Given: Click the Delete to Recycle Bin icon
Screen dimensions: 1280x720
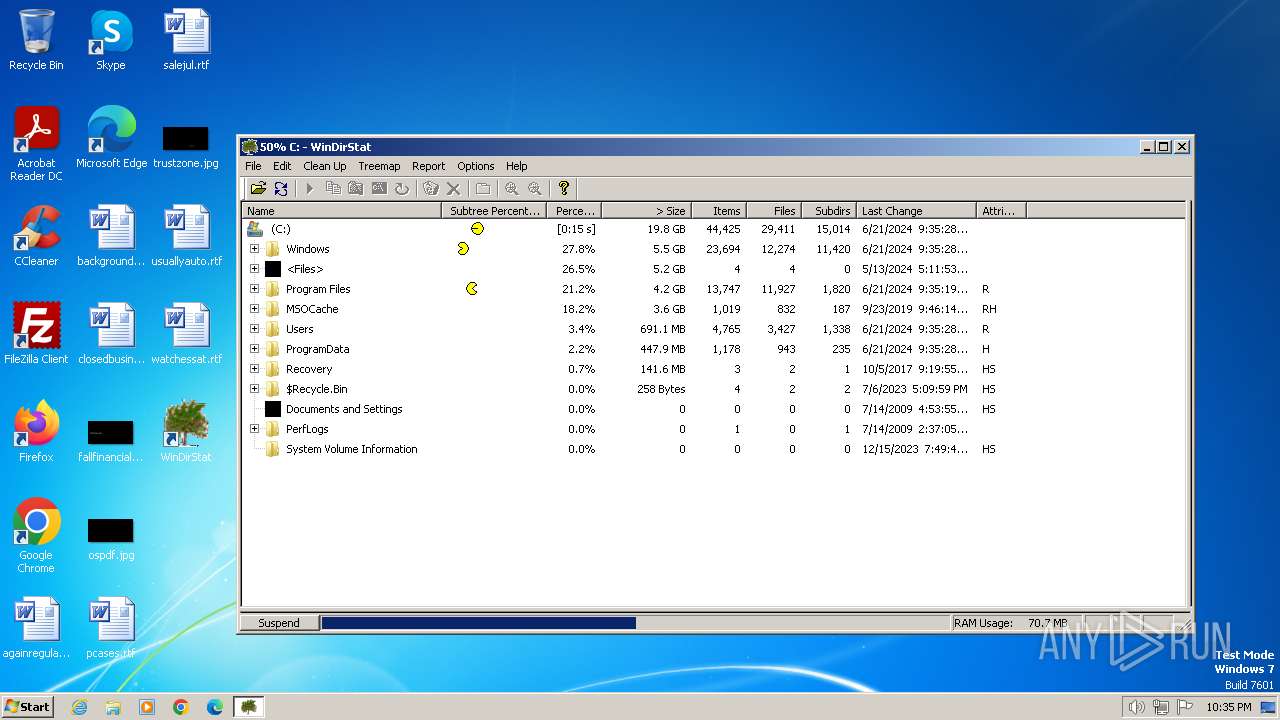Looking at the screenshot, I should pyautogui.click(x=431, y=188).
